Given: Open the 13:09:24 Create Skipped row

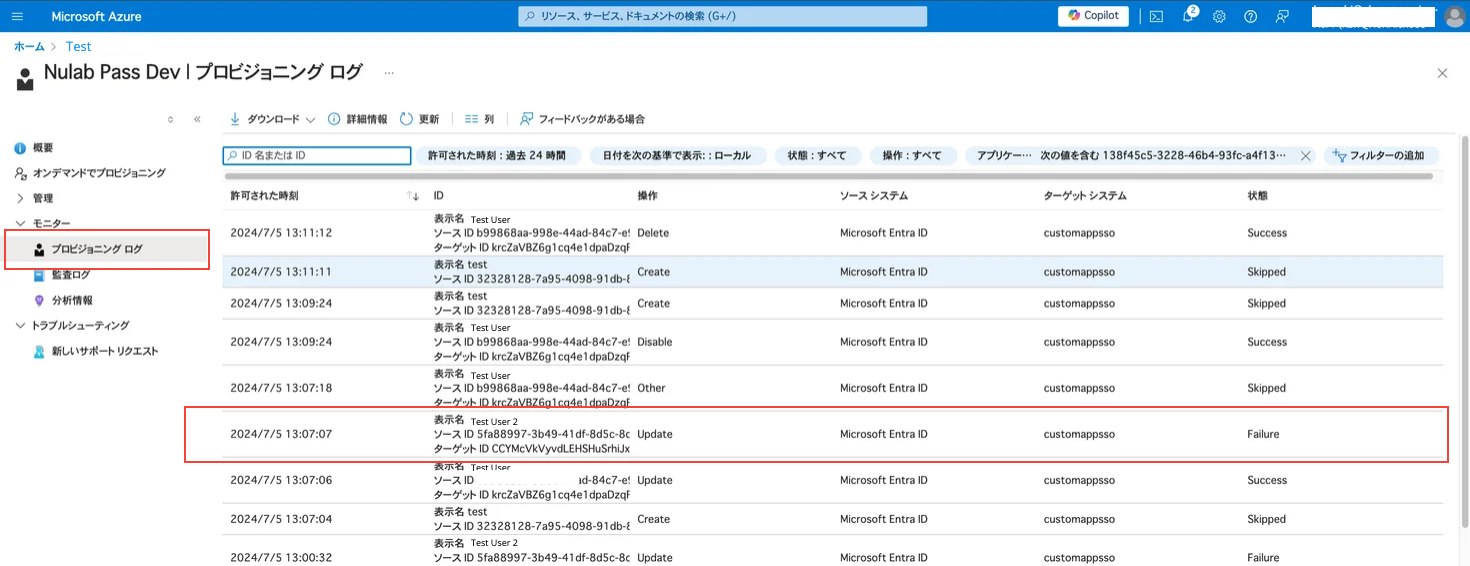Looking at the screenshot, I should pos(833,303).
